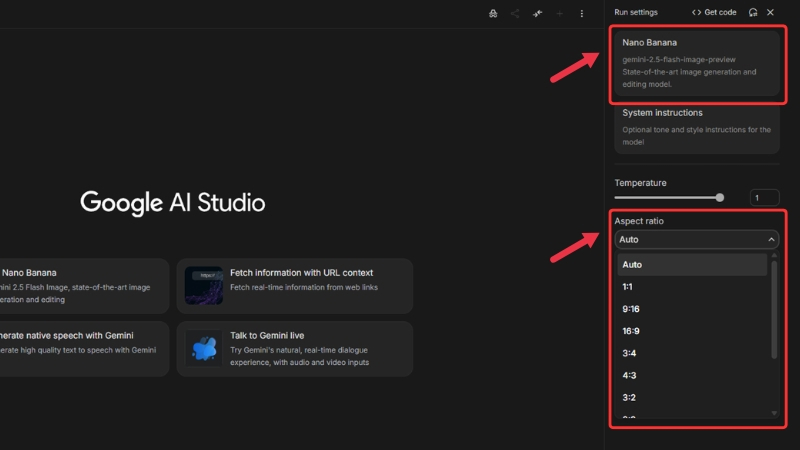This screenshot has width=800, height=450.
Task: Click the Fetch information URL context thumbnail
Action: click(204, 286)
